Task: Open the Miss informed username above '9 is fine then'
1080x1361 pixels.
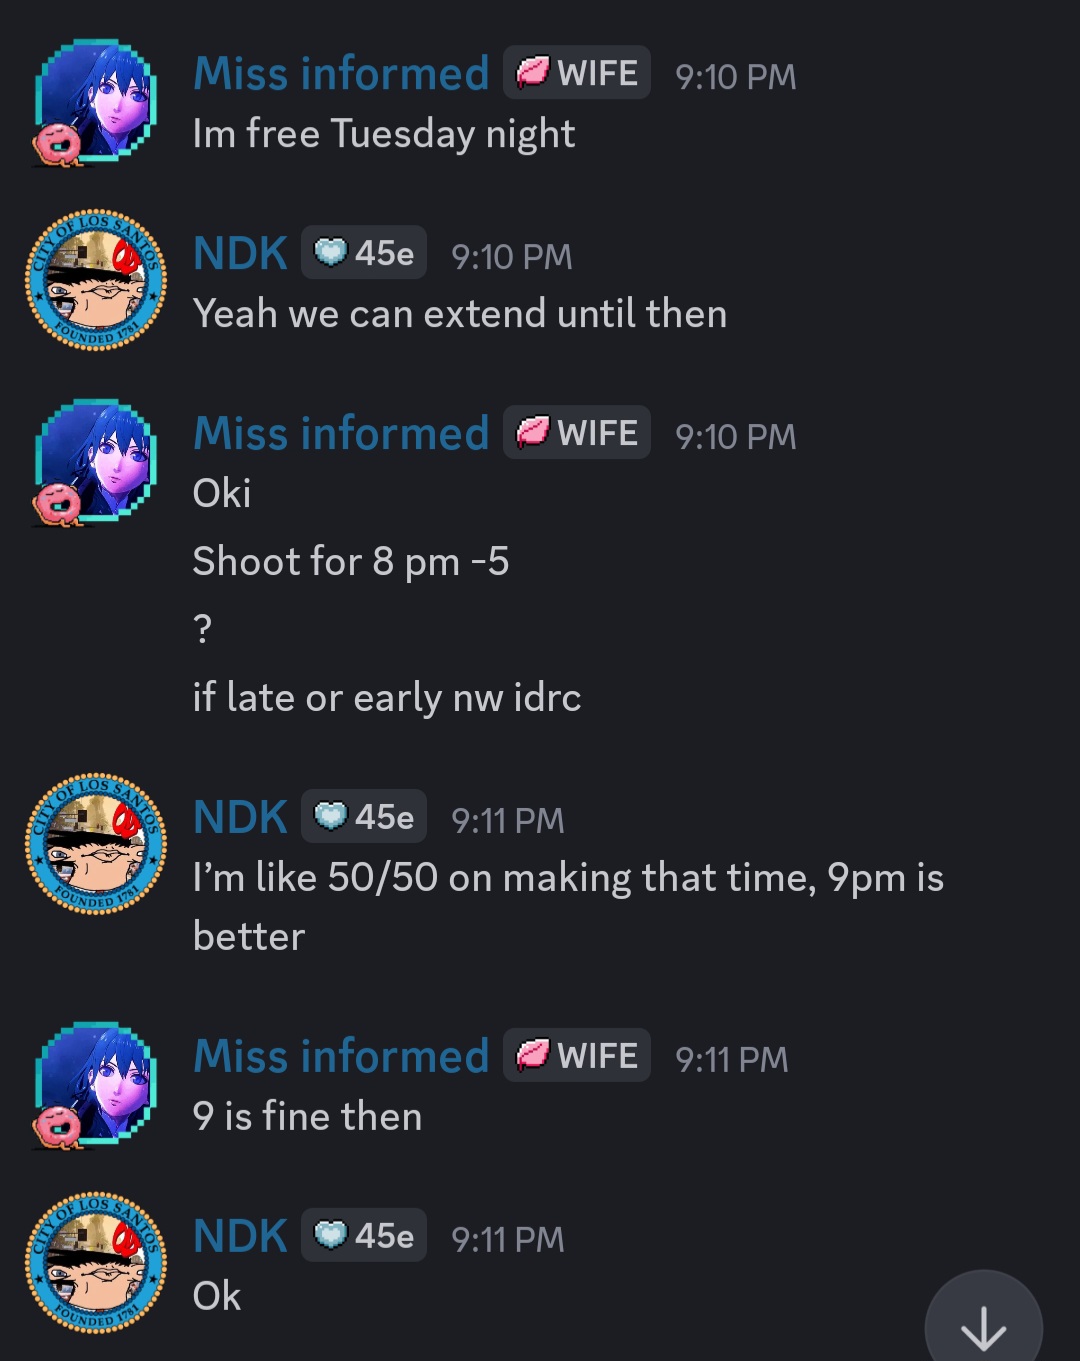Action: click(x=341, y=1056)
